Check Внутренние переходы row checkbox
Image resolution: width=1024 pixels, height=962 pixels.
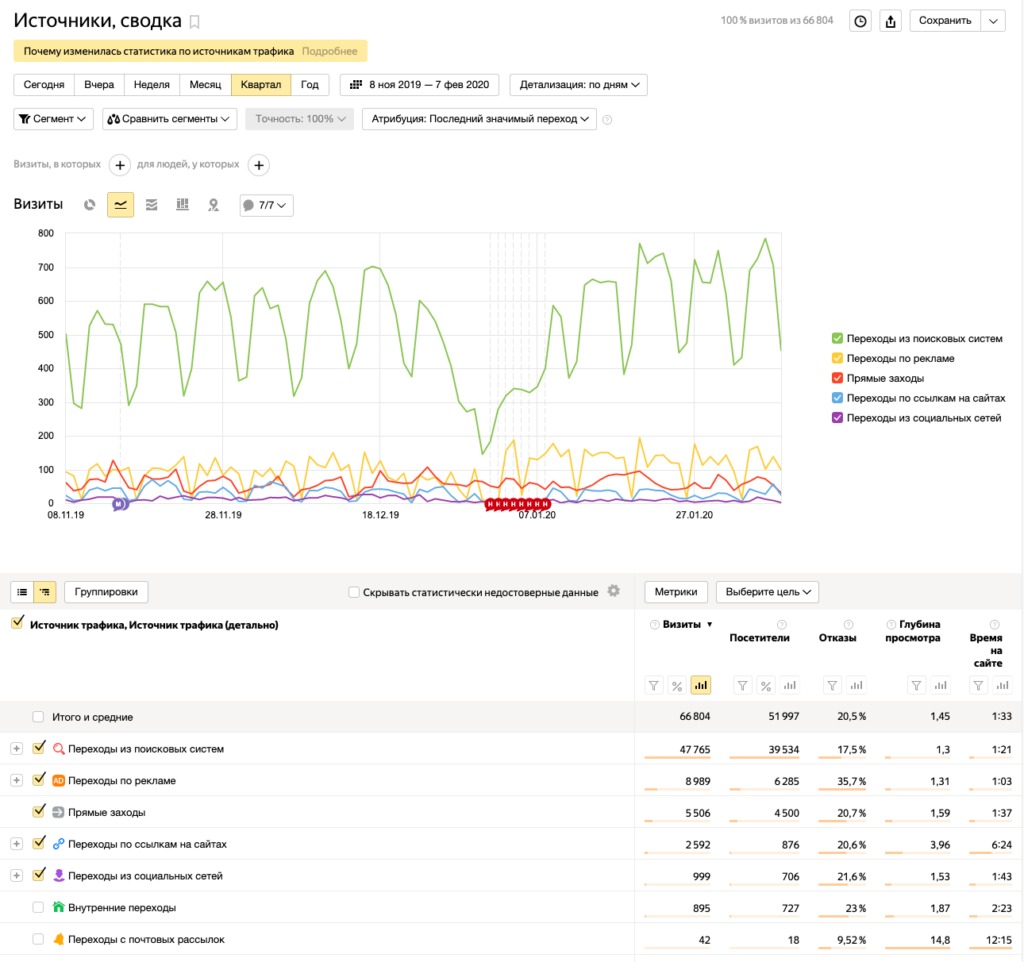[x=39, y=907]
